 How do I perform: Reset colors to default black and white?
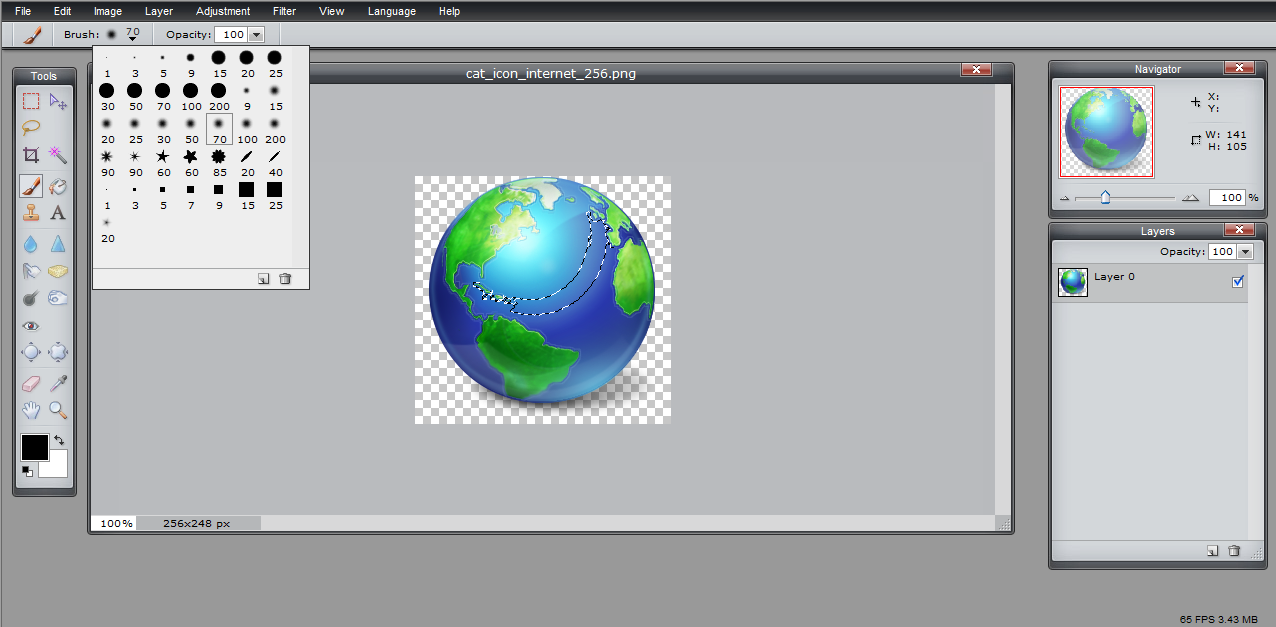tap(27, 471)
